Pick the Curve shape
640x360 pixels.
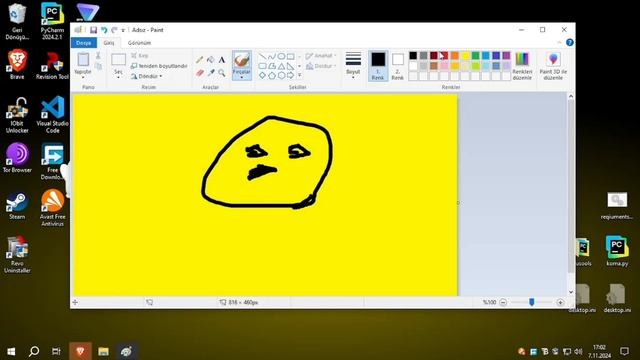pos(272,56)
